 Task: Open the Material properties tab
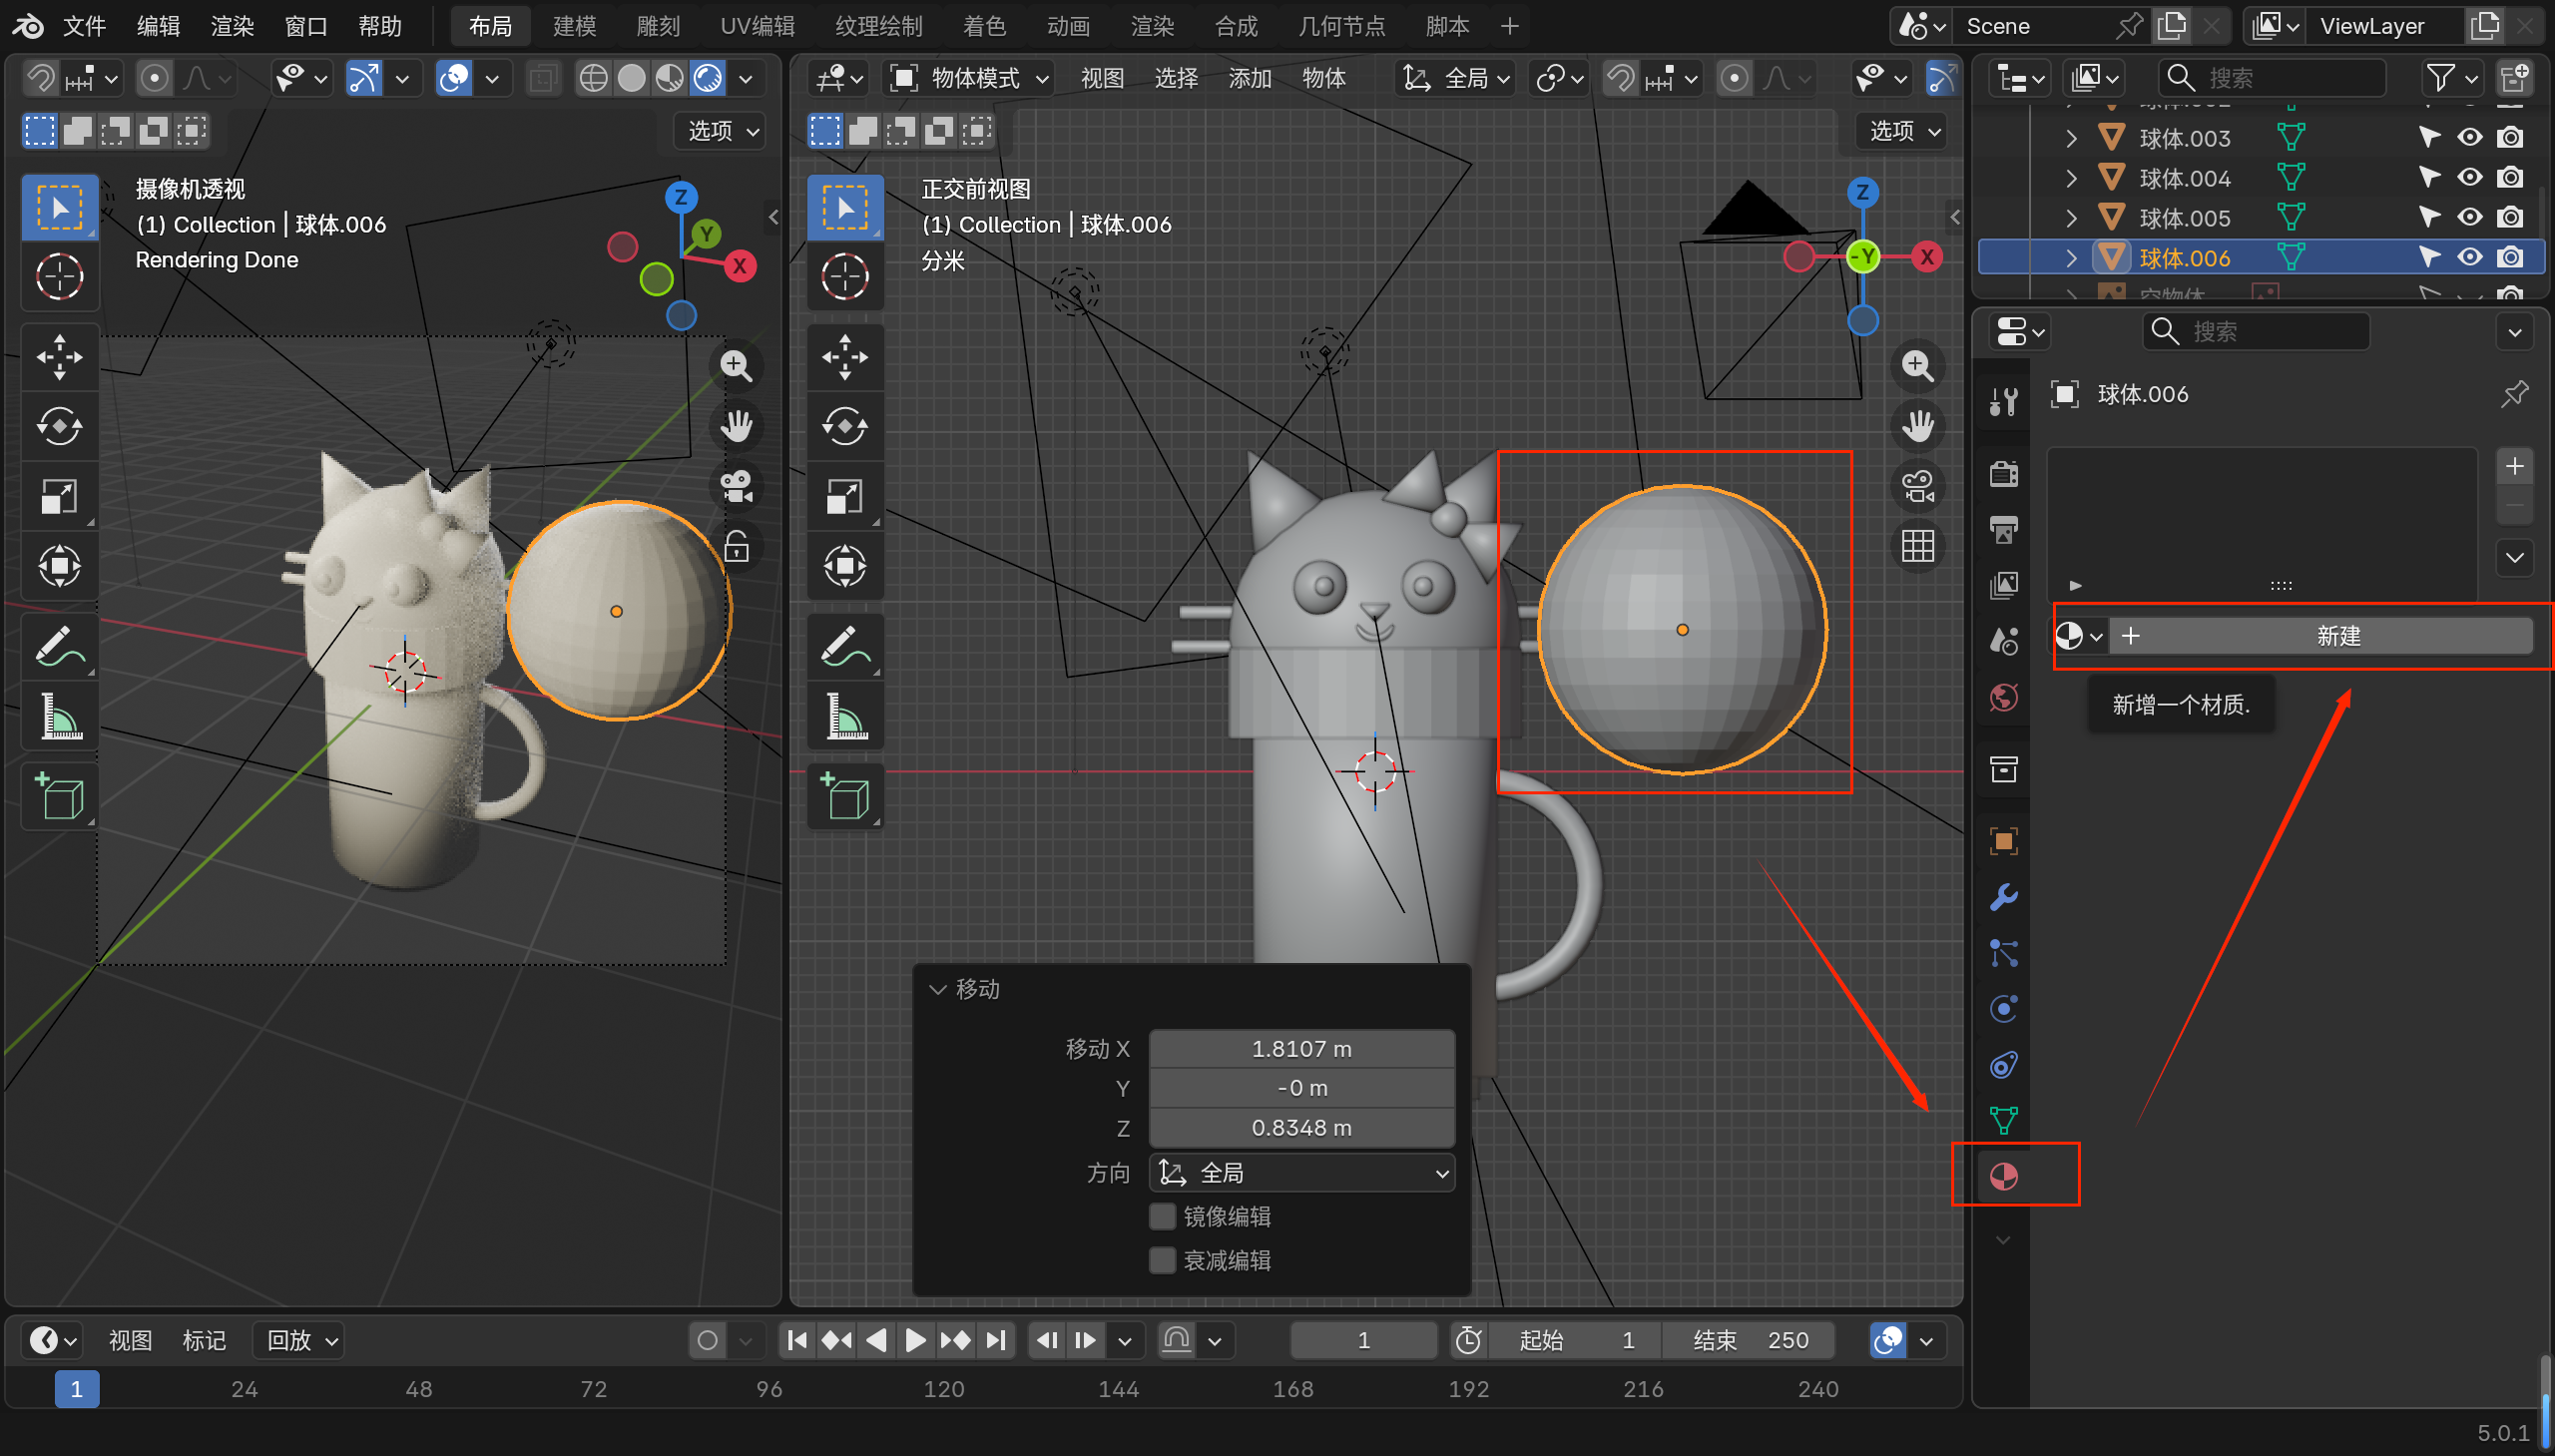click(x=2003, y=1176)
